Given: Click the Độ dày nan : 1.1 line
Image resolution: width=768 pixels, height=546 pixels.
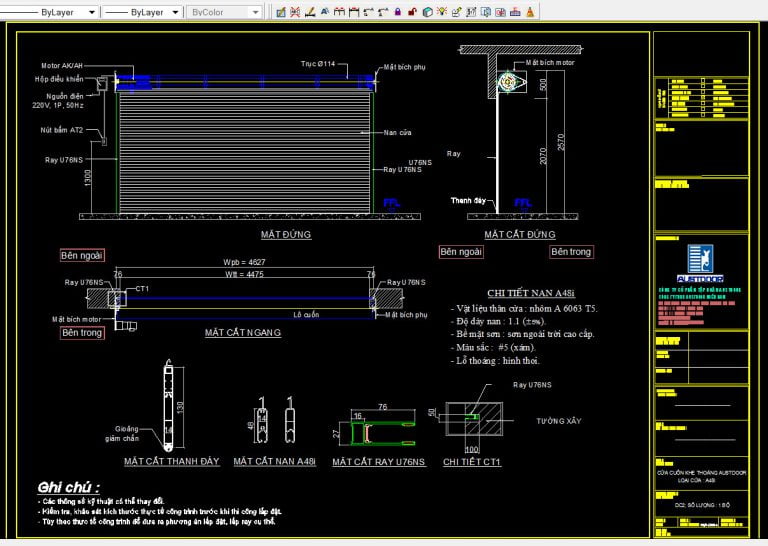Looking at the screenshot, I should click(498, 321).
